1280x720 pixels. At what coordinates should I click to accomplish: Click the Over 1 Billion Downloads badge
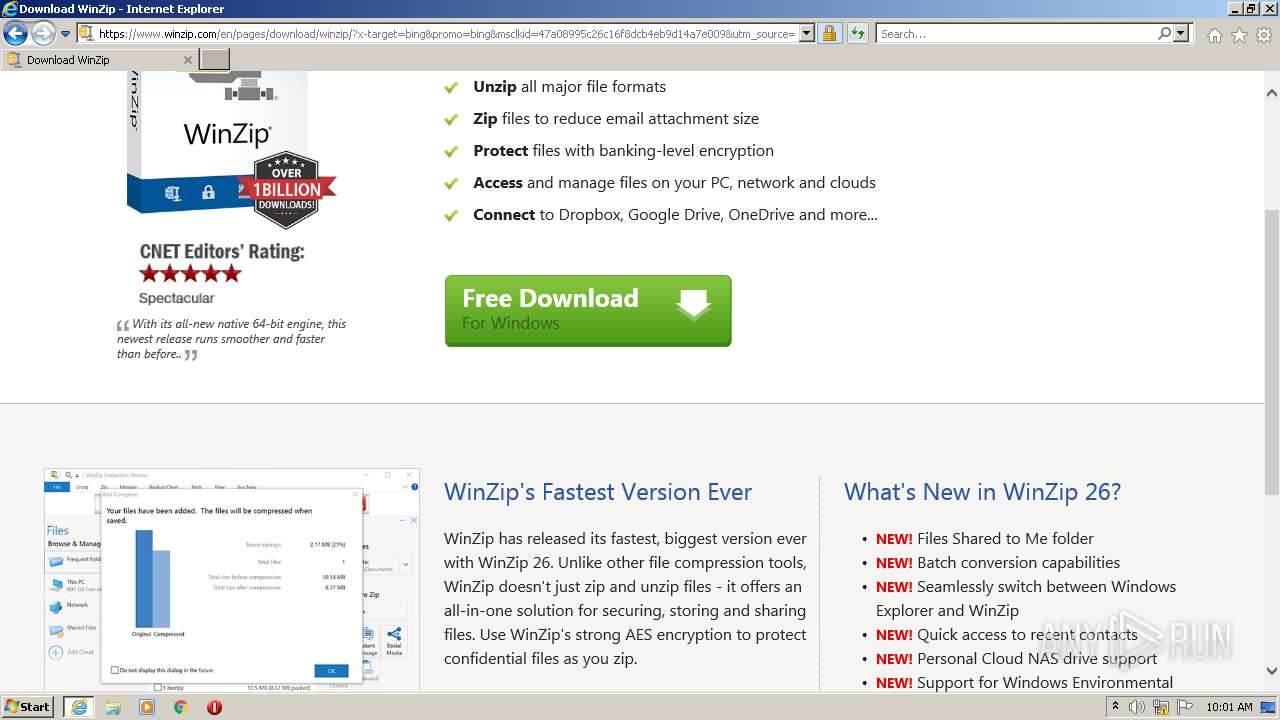(x=287, y=189)
